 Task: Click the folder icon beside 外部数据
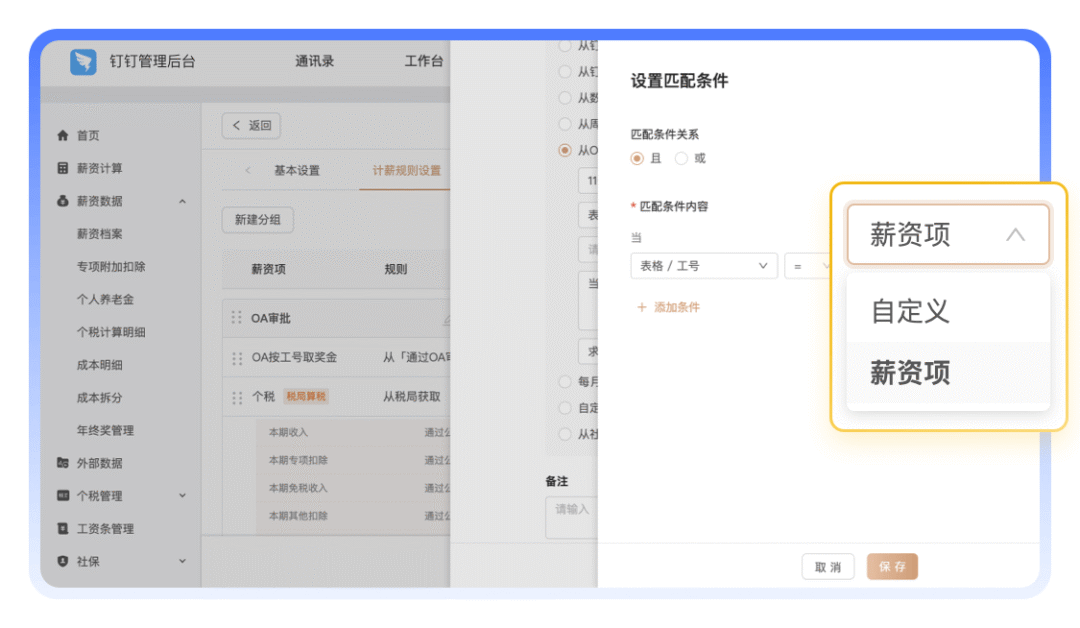[x=63, y=463]
